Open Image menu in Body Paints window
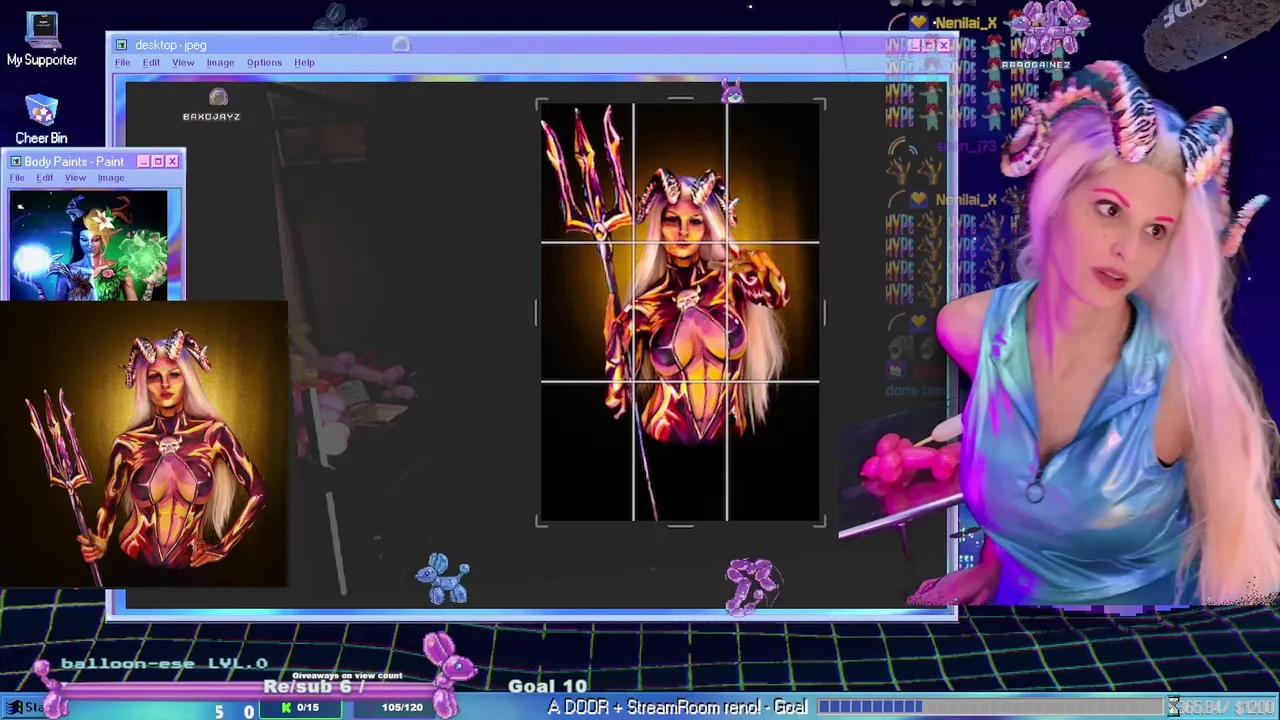 point(111,178)
